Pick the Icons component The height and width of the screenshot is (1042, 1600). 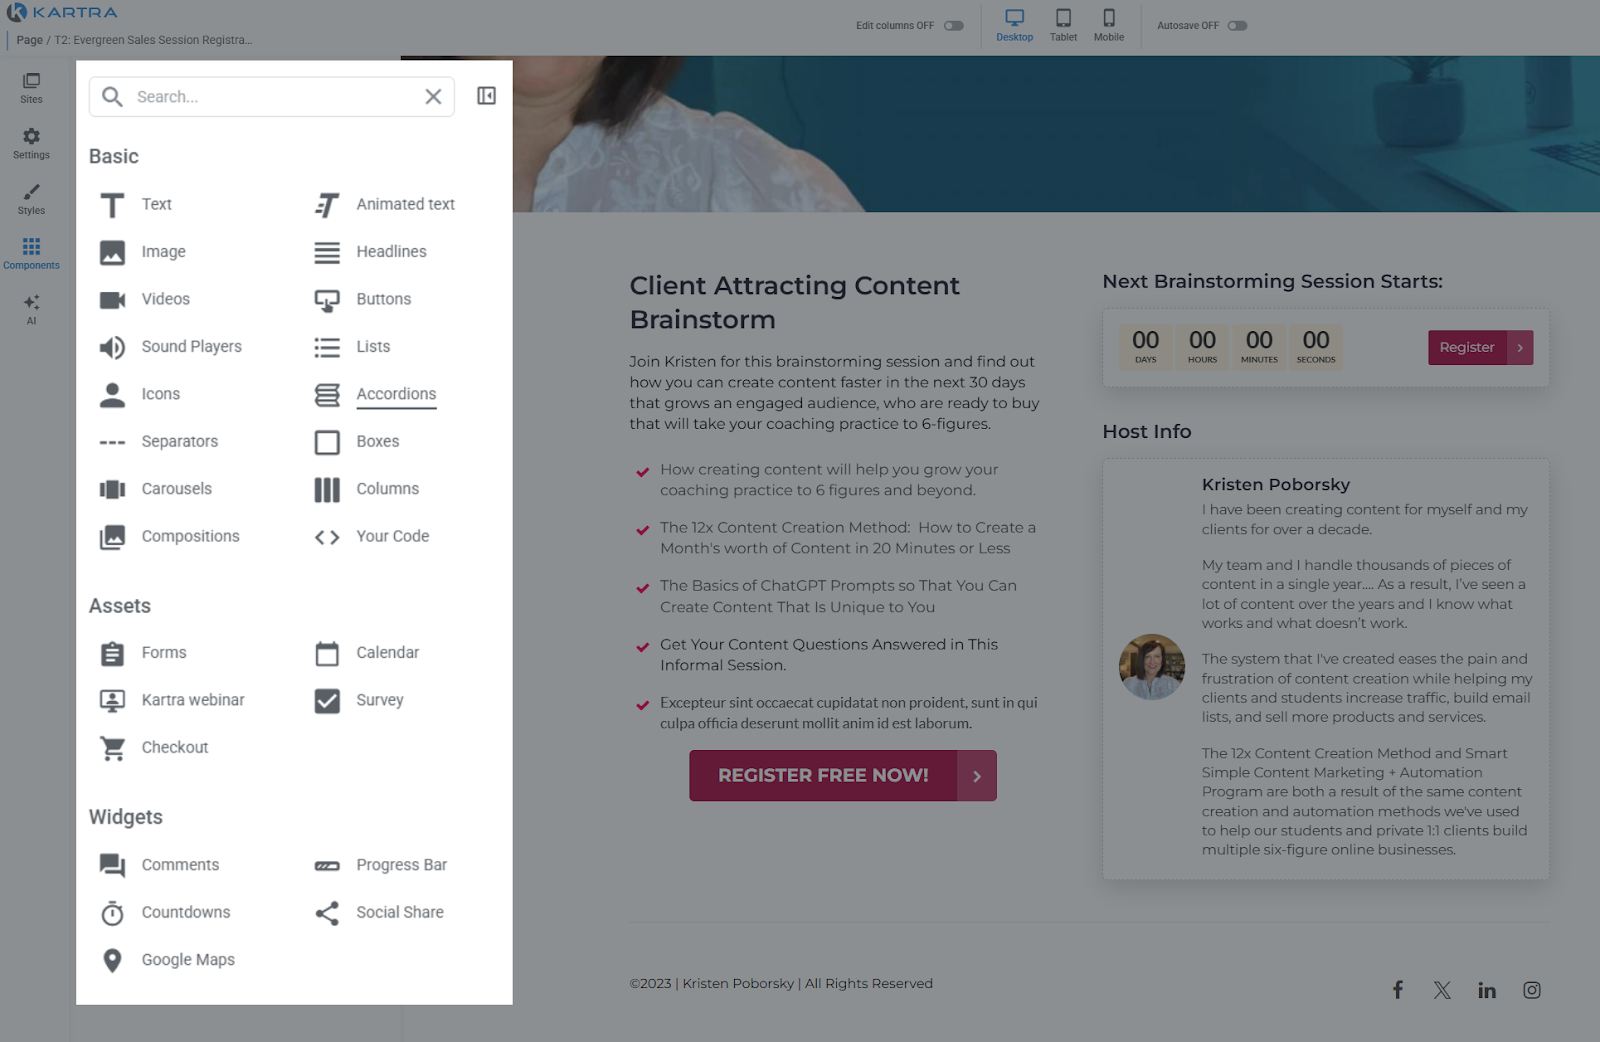click(x=140, y=394)
